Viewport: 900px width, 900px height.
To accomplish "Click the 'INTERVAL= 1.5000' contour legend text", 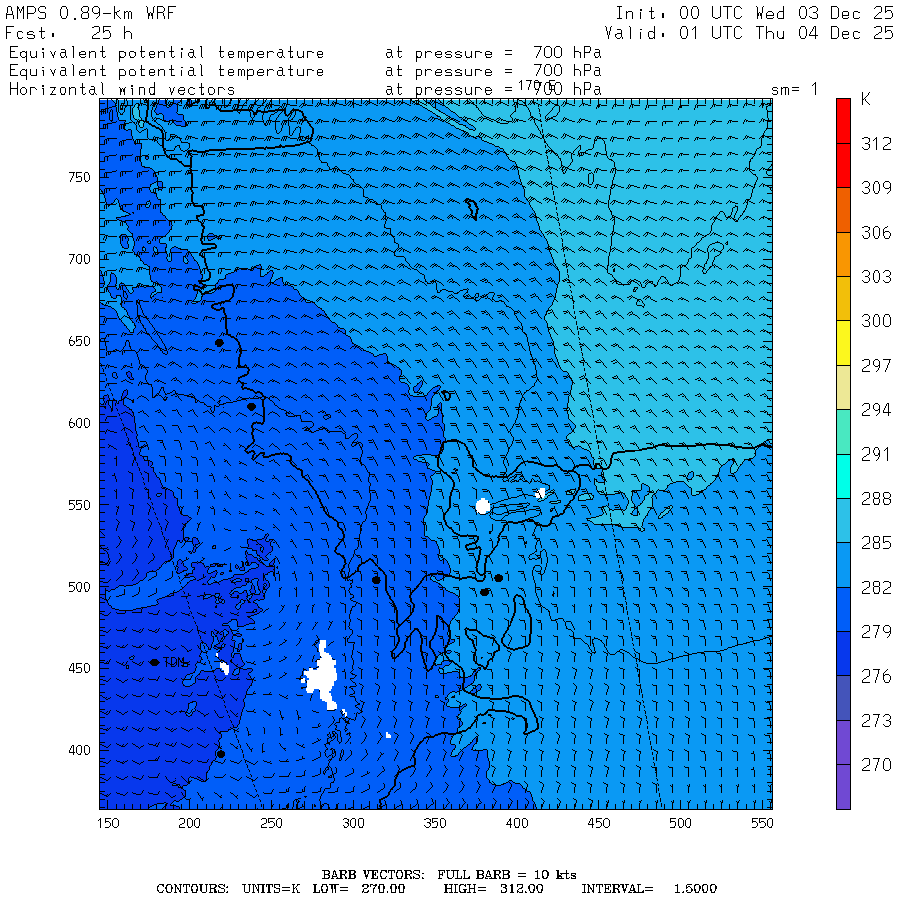I will (x=649, y=889).
